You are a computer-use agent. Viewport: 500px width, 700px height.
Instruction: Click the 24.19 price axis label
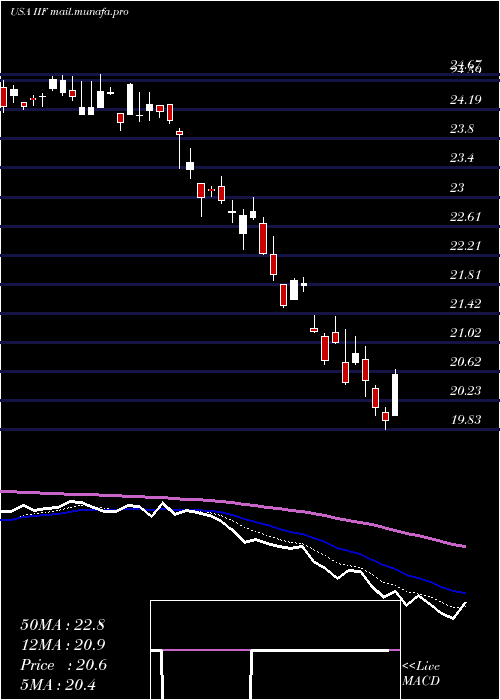[x=465, y=100]
